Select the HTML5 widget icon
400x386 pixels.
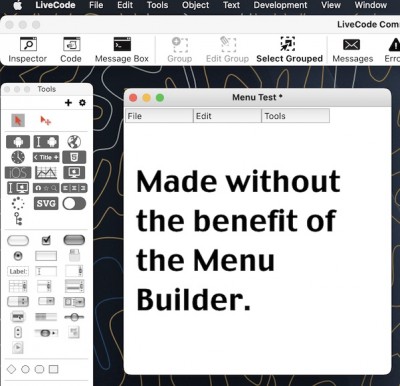coord(74,157)
